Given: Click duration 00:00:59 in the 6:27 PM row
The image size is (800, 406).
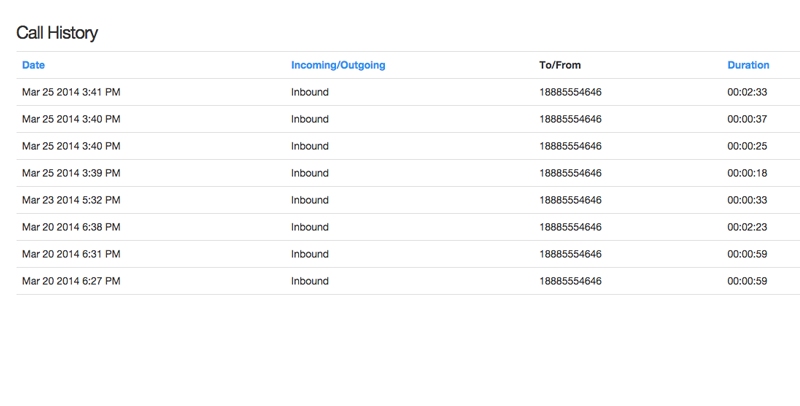Looking at the screenshot, I should click(x=747, y=282).
